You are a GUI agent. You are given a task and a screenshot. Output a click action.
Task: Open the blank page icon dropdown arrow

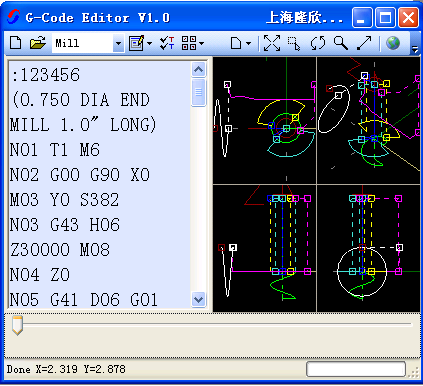248,43
